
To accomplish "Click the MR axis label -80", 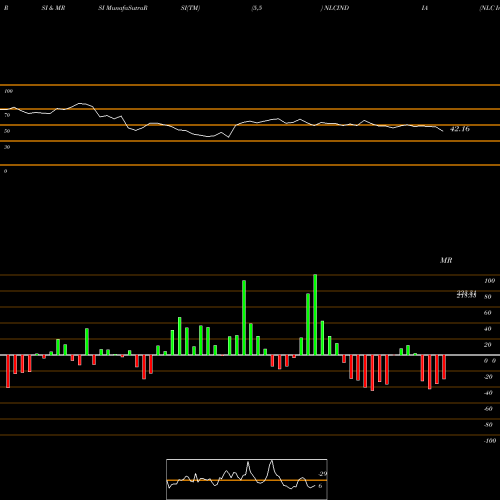I will [488, 425].
